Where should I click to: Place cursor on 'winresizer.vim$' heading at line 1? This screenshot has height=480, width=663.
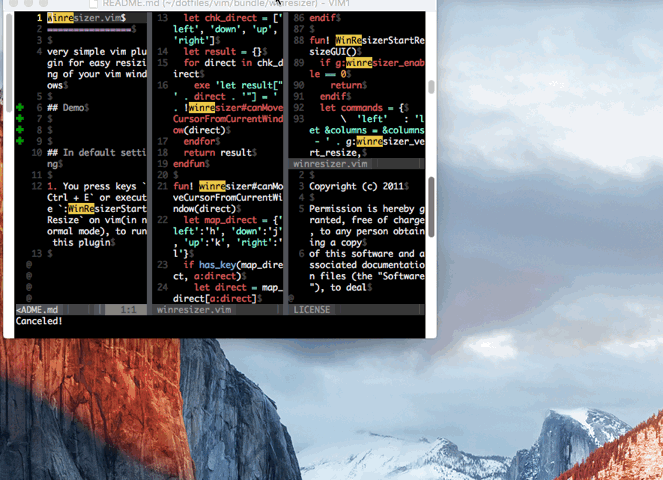[86, 18]
